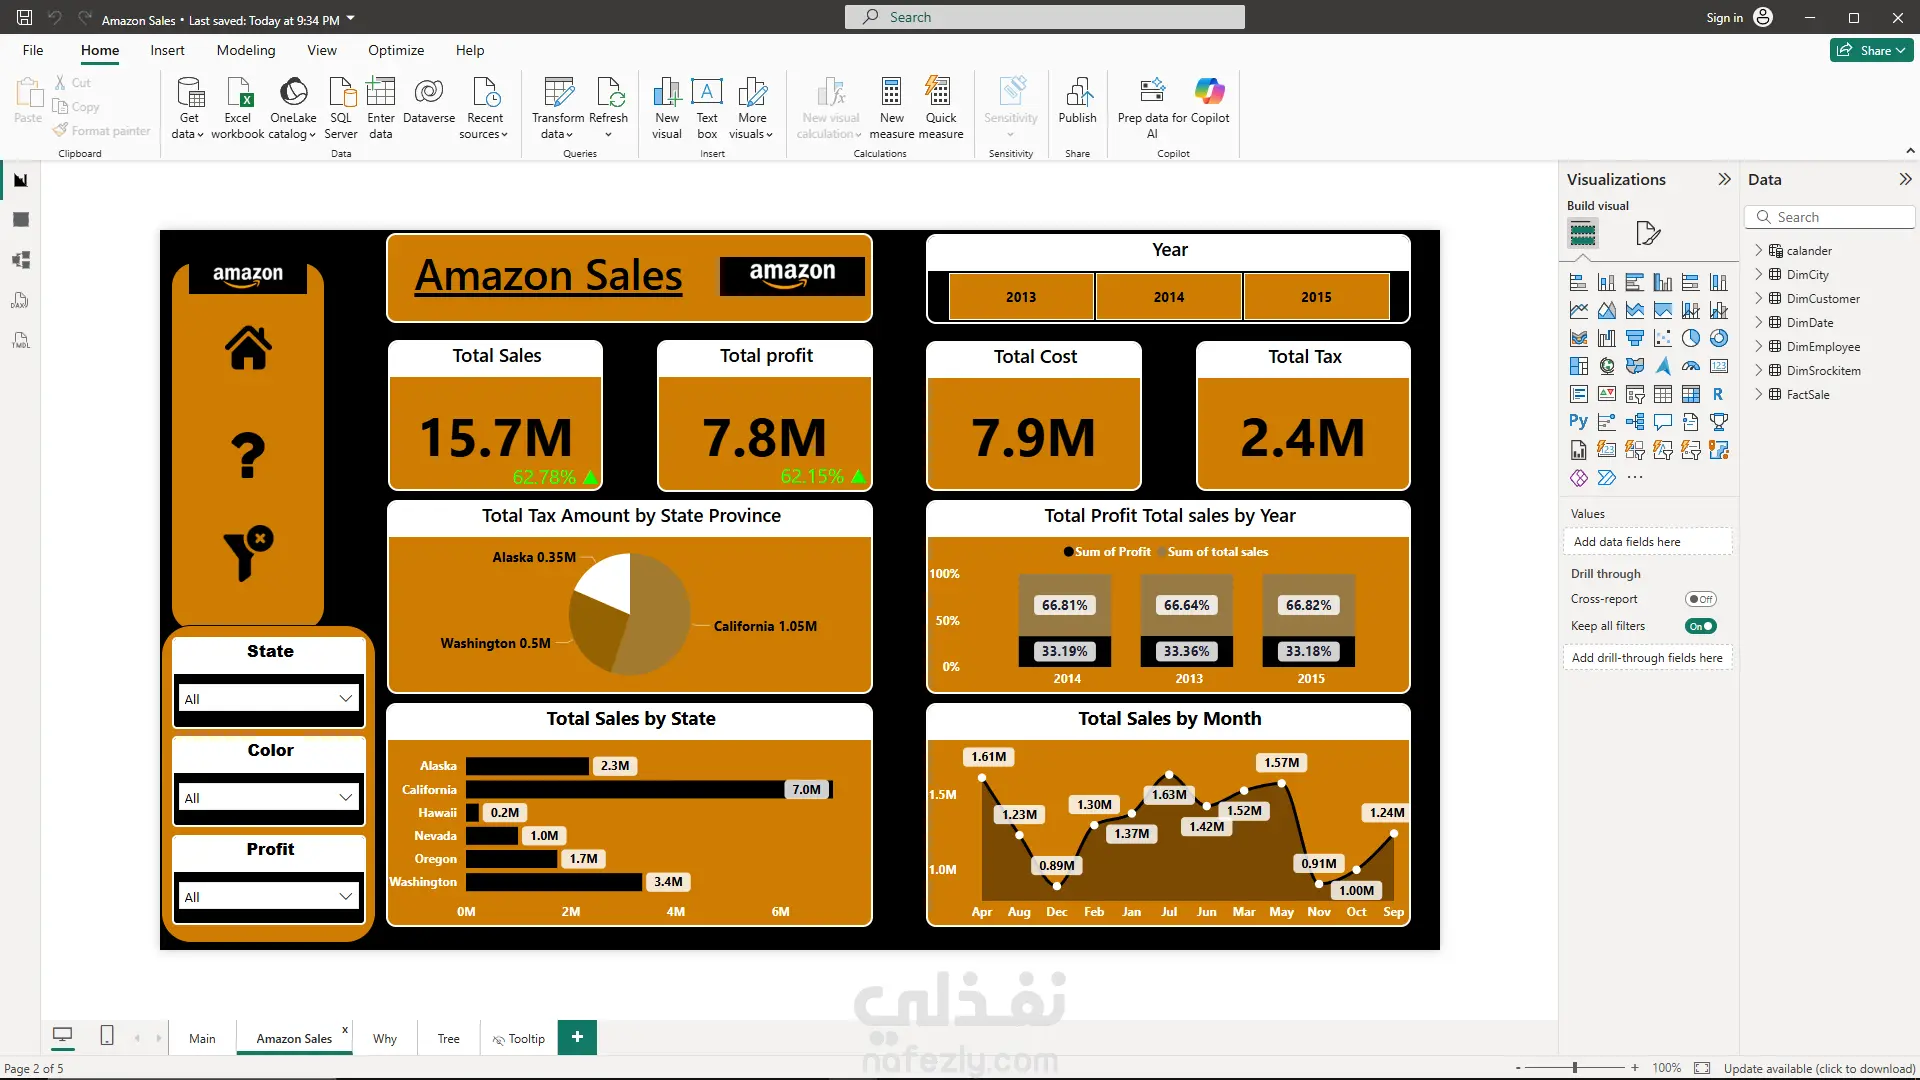Open the Main page tab
Viewport: 1920px width, 1080px height.
(202, 1038)
